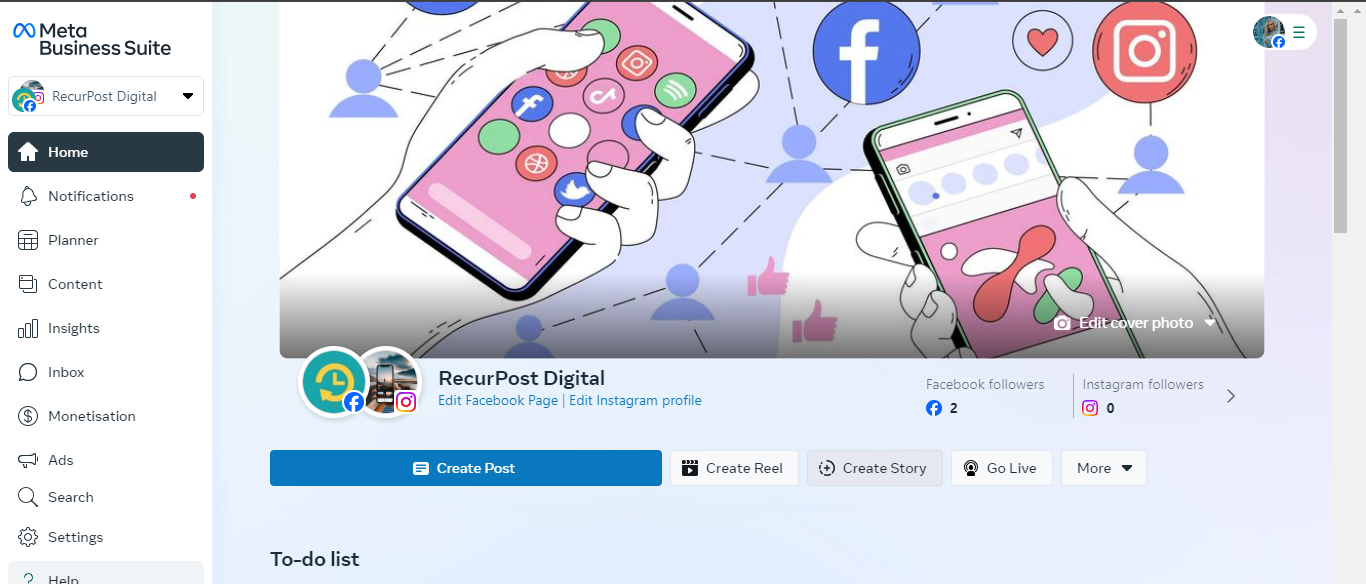Open the More dropdown button
The width and height of the screenshot is (1366, 584).
pyautogui.click(x=1104, y=468)
